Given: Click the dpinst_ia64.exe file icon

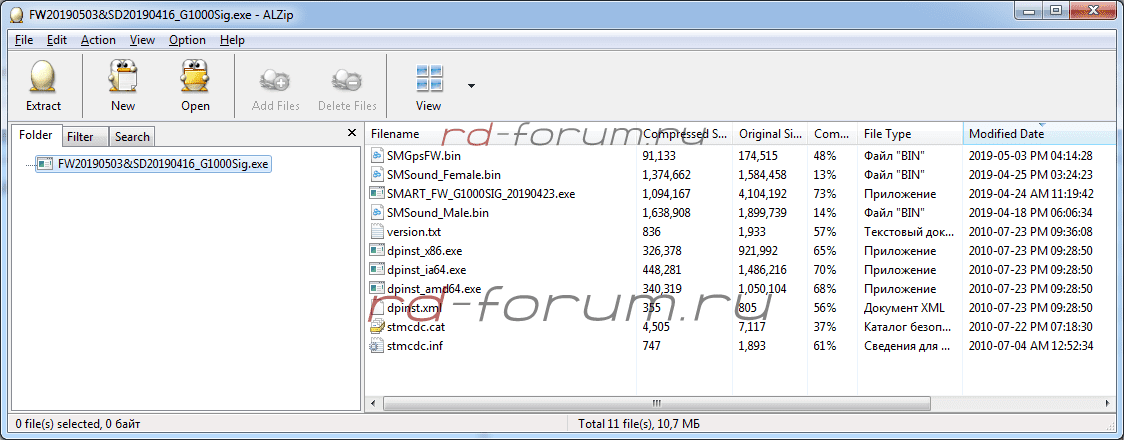Looking at the screenshot, I should pyautogui.click(x=377, y=270).
